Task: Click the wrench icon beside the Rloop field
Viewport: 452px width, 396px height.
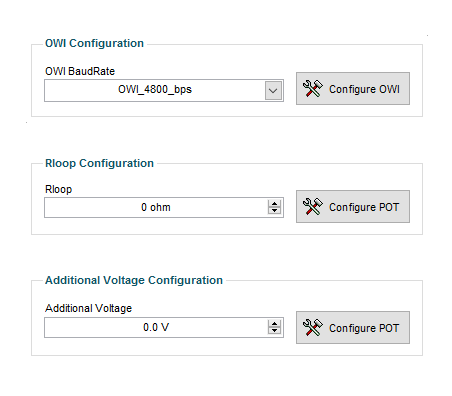Action: [x=313, y=207]
